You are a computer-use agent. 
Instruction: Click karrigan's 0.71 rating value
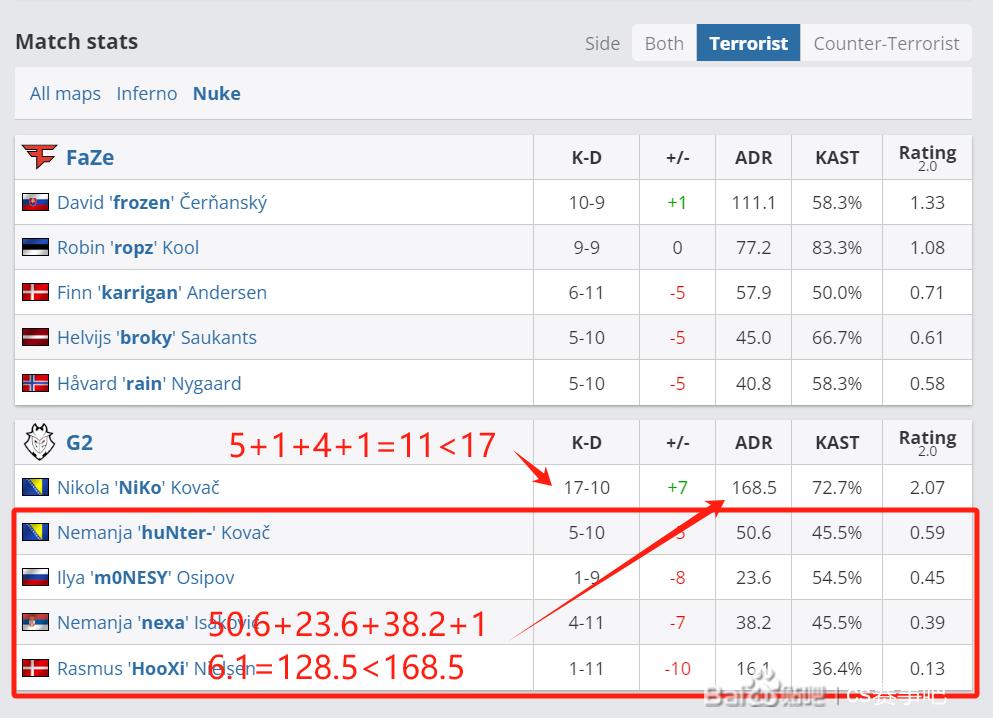[x=928, y=293]
